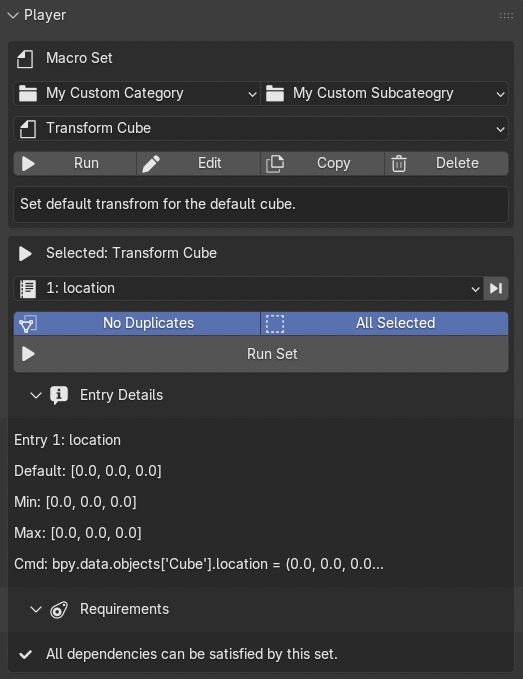
Task: Click the Entry Details info bubble icon
Action: (x=59, y=395)
